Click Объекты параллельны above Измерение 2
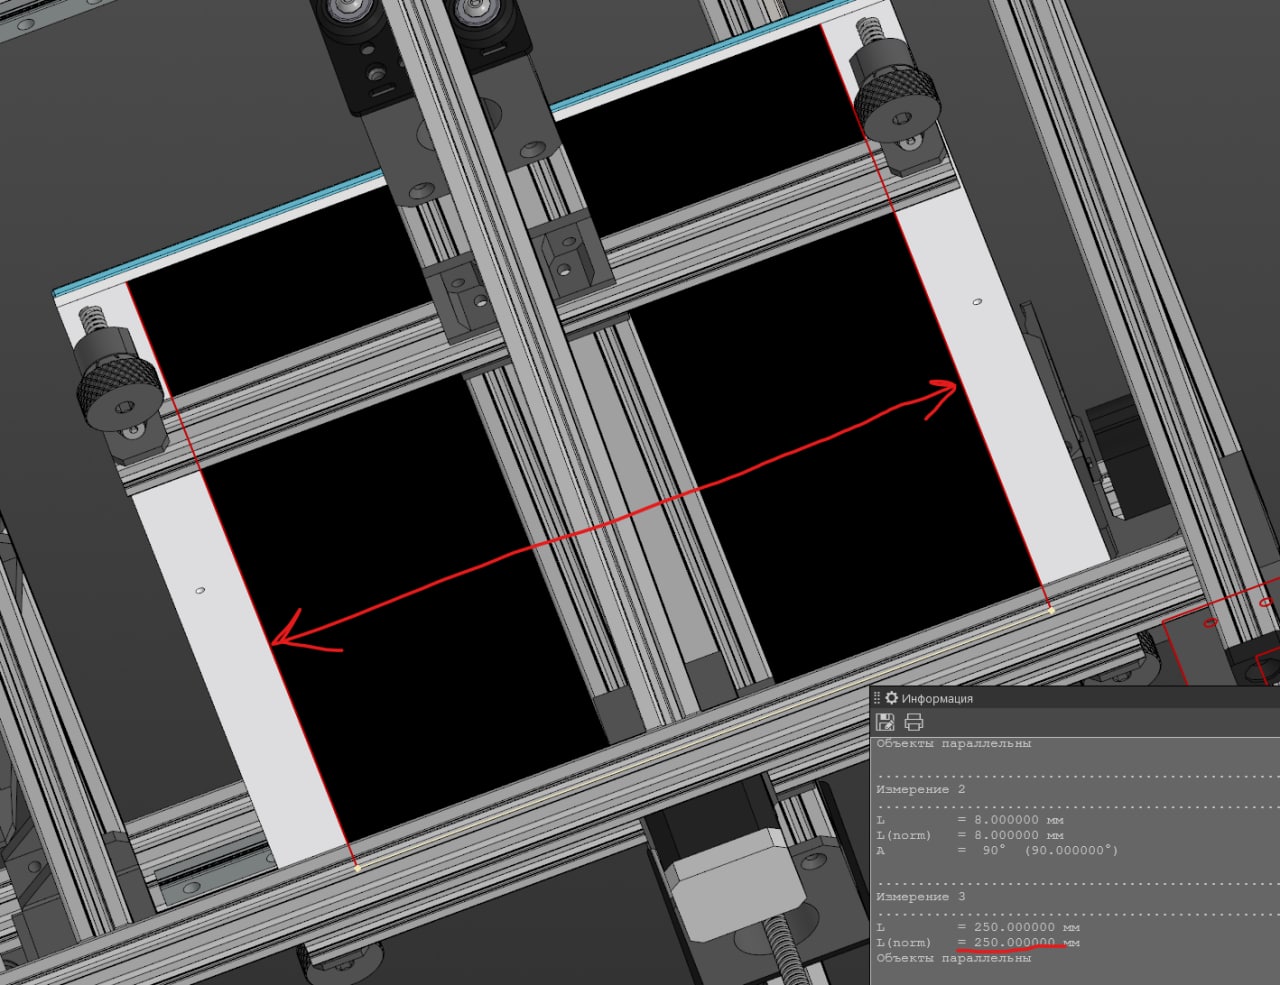Image resolution: width=1280 pixels, height=985 pixels. (953, 743)
